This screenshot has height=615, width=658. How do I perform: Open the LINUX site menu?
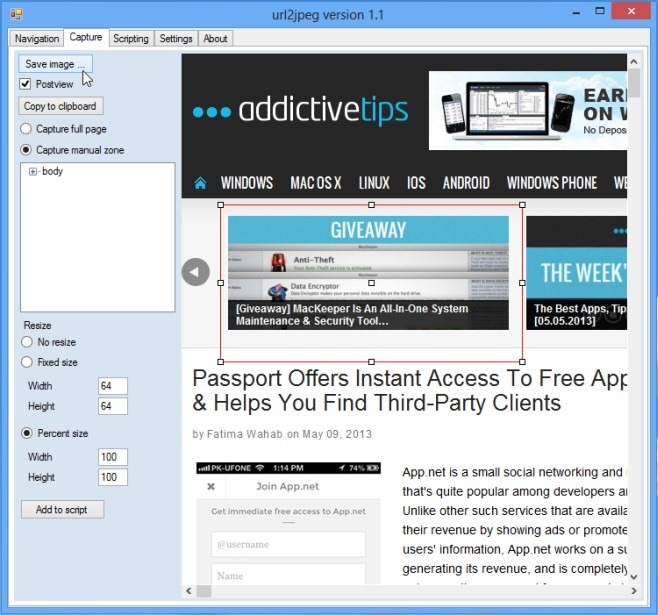pyautogui.click(x=374, y=183)
